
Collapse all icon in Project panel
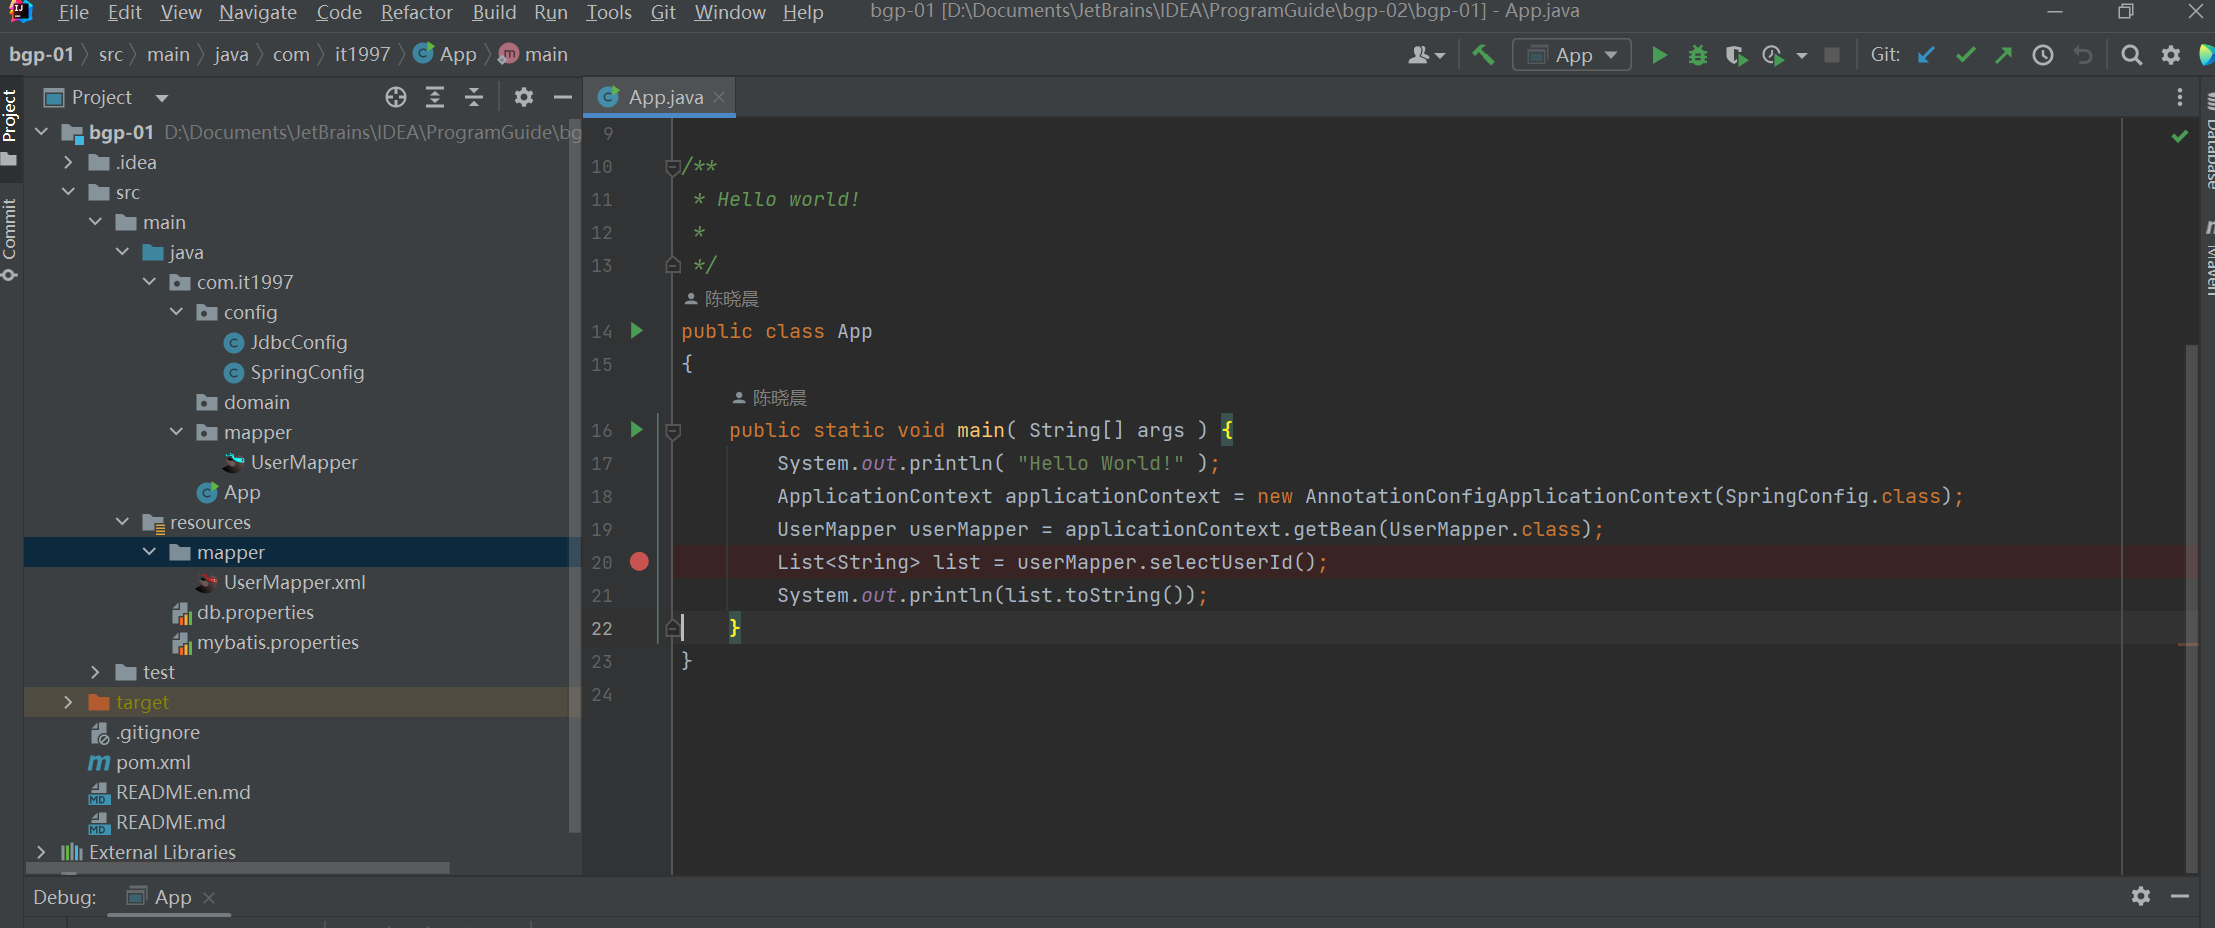coord(474,97)
